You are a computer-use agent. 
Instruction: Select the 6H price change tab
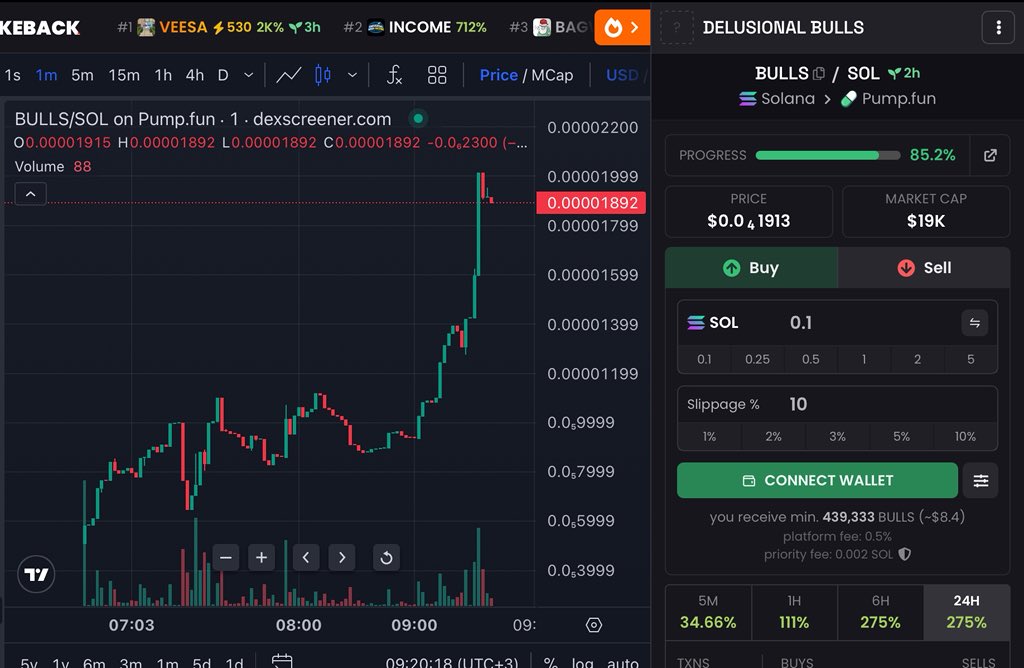point(880,612)
